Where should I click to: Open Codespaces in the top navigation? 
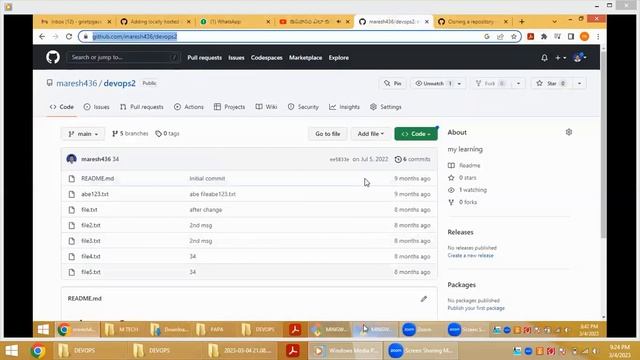pyautogui.click(x=267, y=58)
